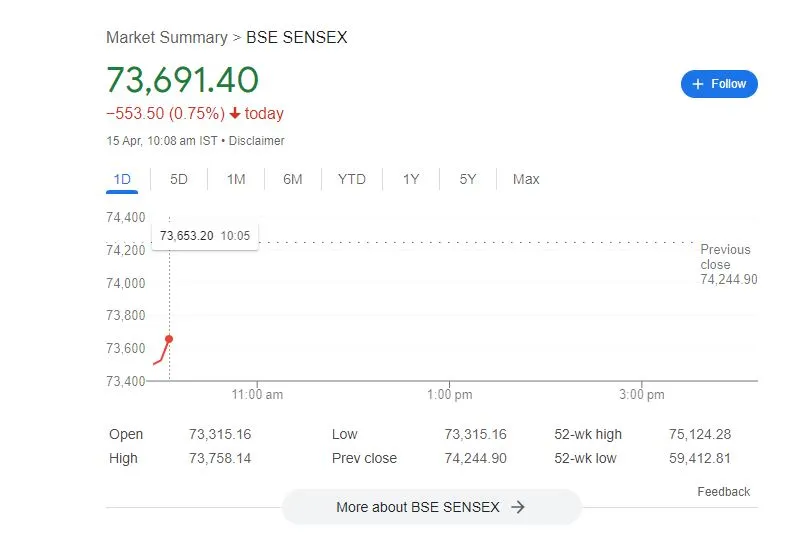The height and width of the screenshot is (541, 809).
Task: Click the 11:00 am time axis label
Action: (257, 395)
